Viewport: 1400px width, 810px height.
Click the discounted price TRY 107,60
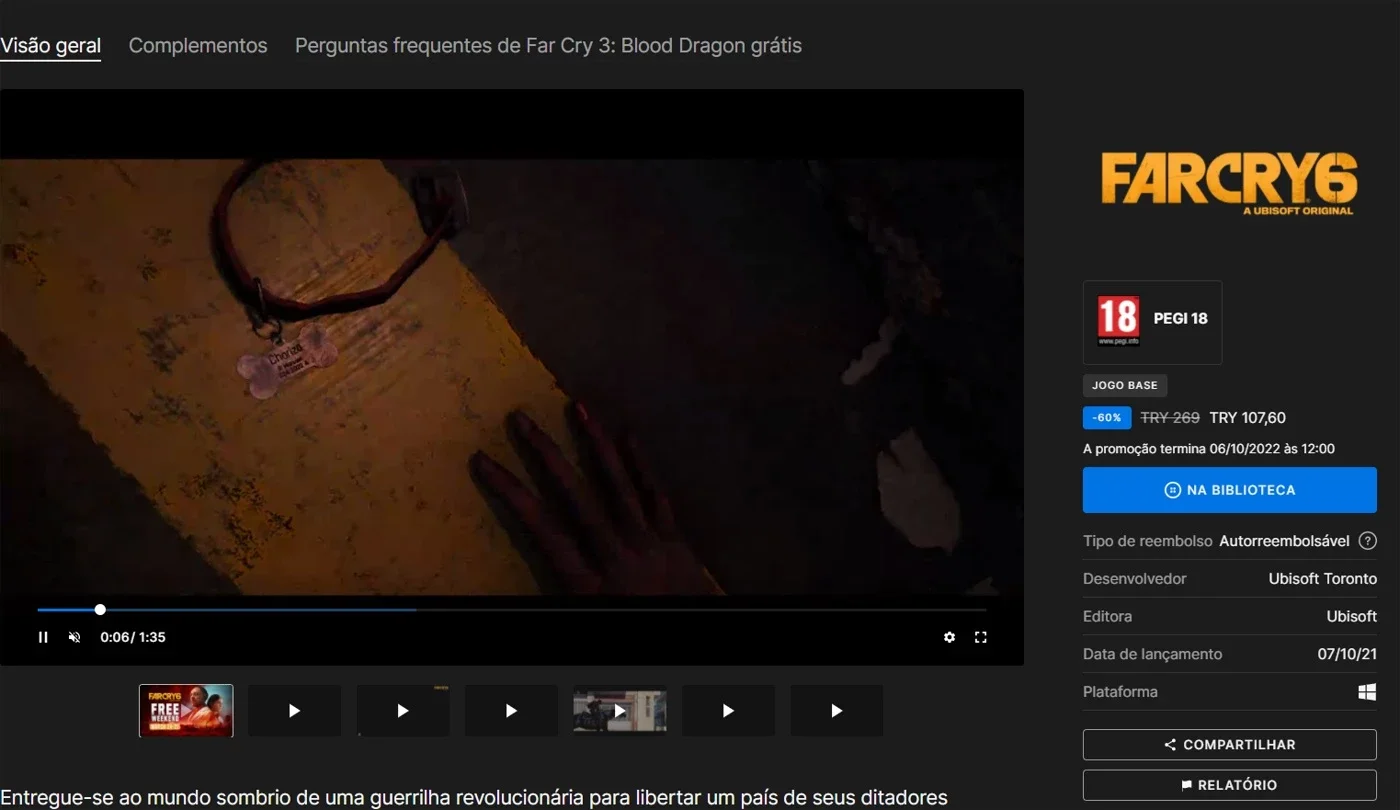[1247, 418]
